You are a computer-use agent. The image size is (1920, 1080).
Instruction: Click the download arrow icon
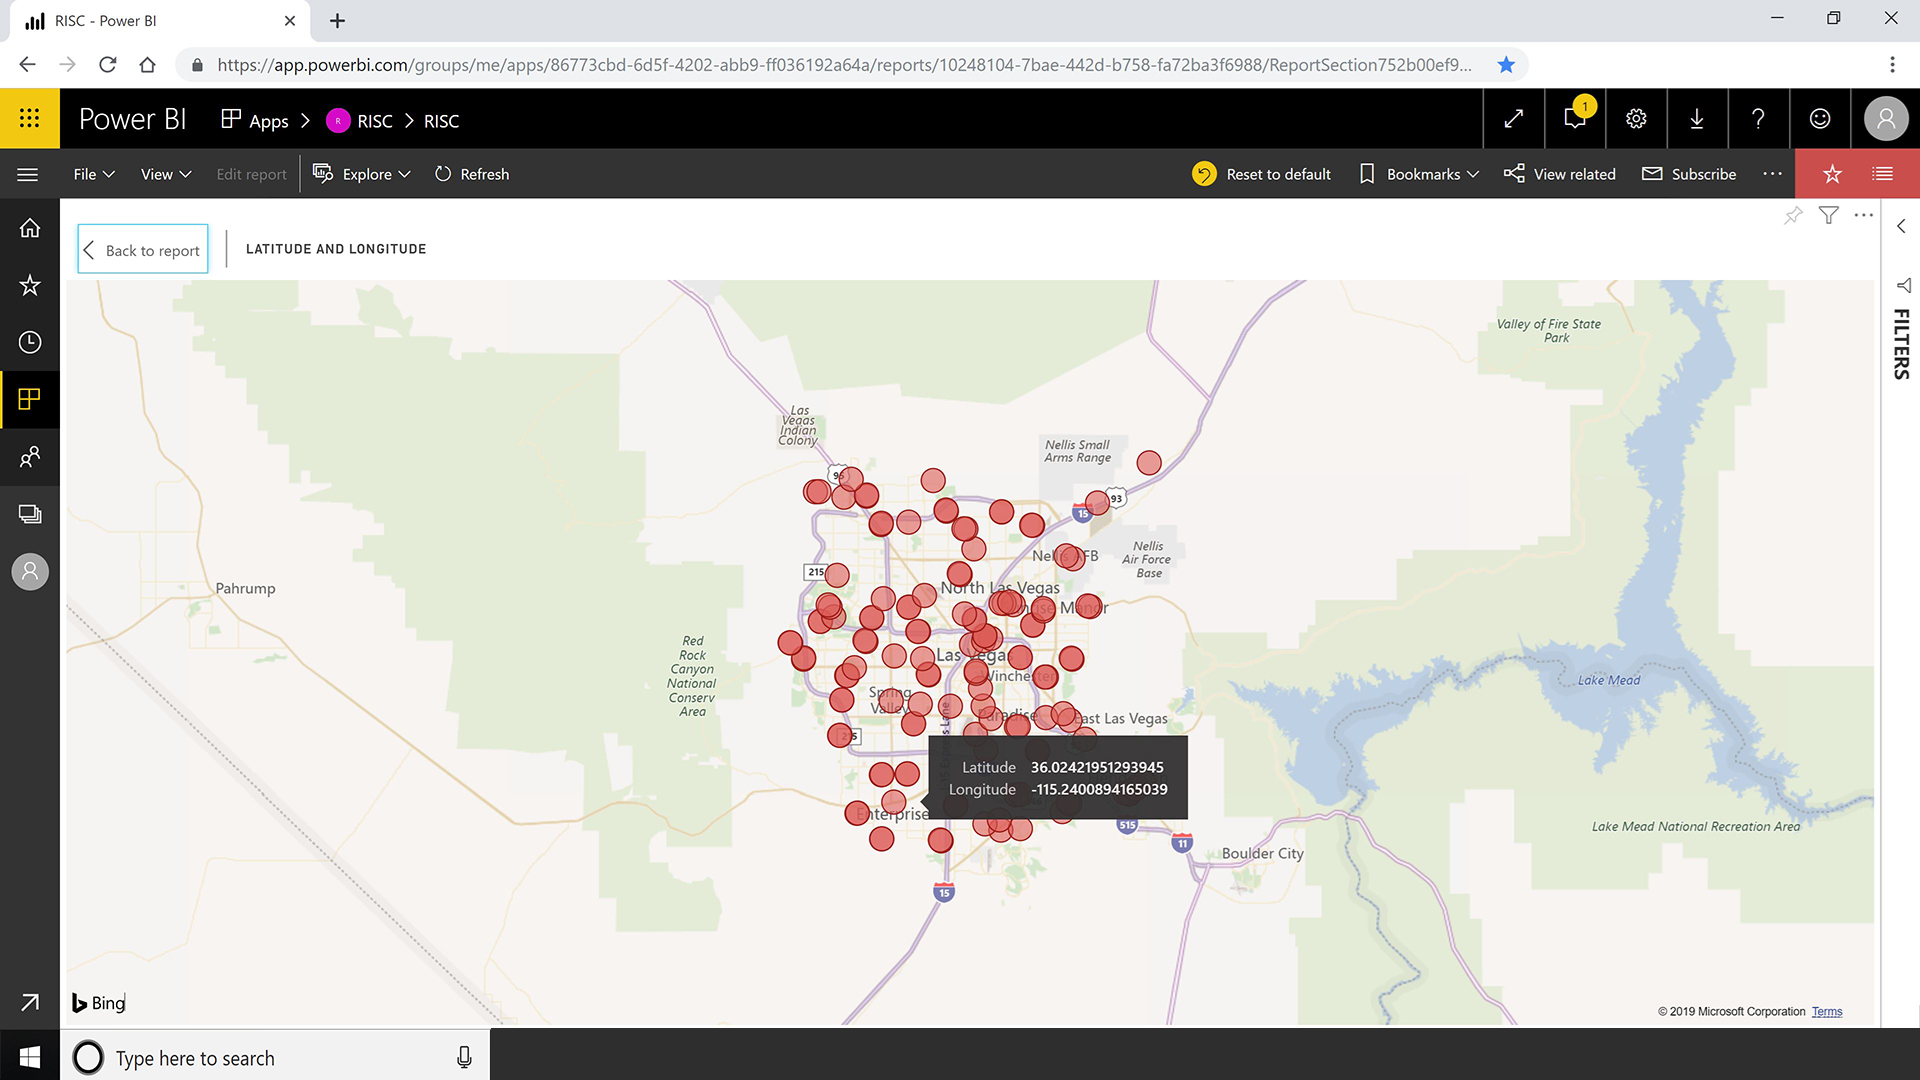[x=1697, y=119]
